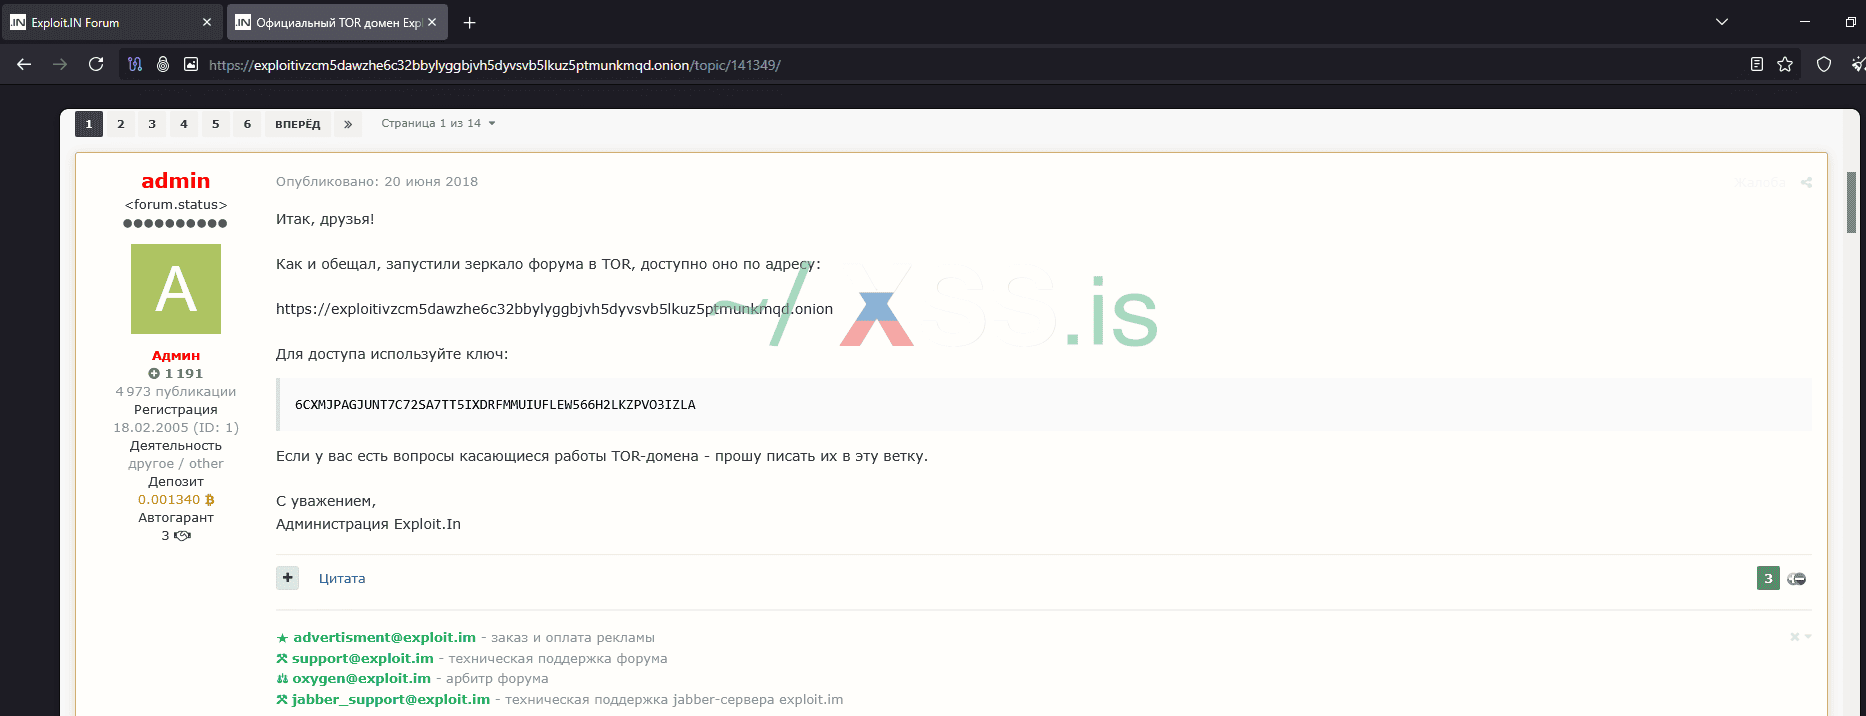The image size is (1866, 716).
Task: Click the post date 20 июня 2018
Action: pos(431,181)
